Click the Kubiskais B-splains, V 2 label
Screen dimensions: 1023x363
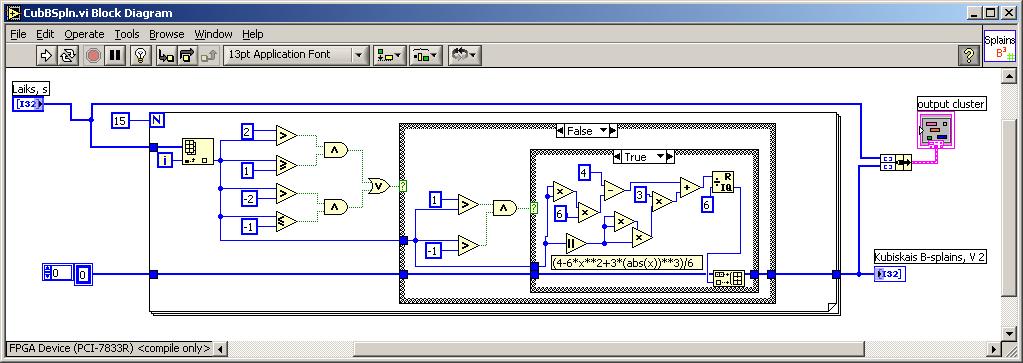point(930,258)
